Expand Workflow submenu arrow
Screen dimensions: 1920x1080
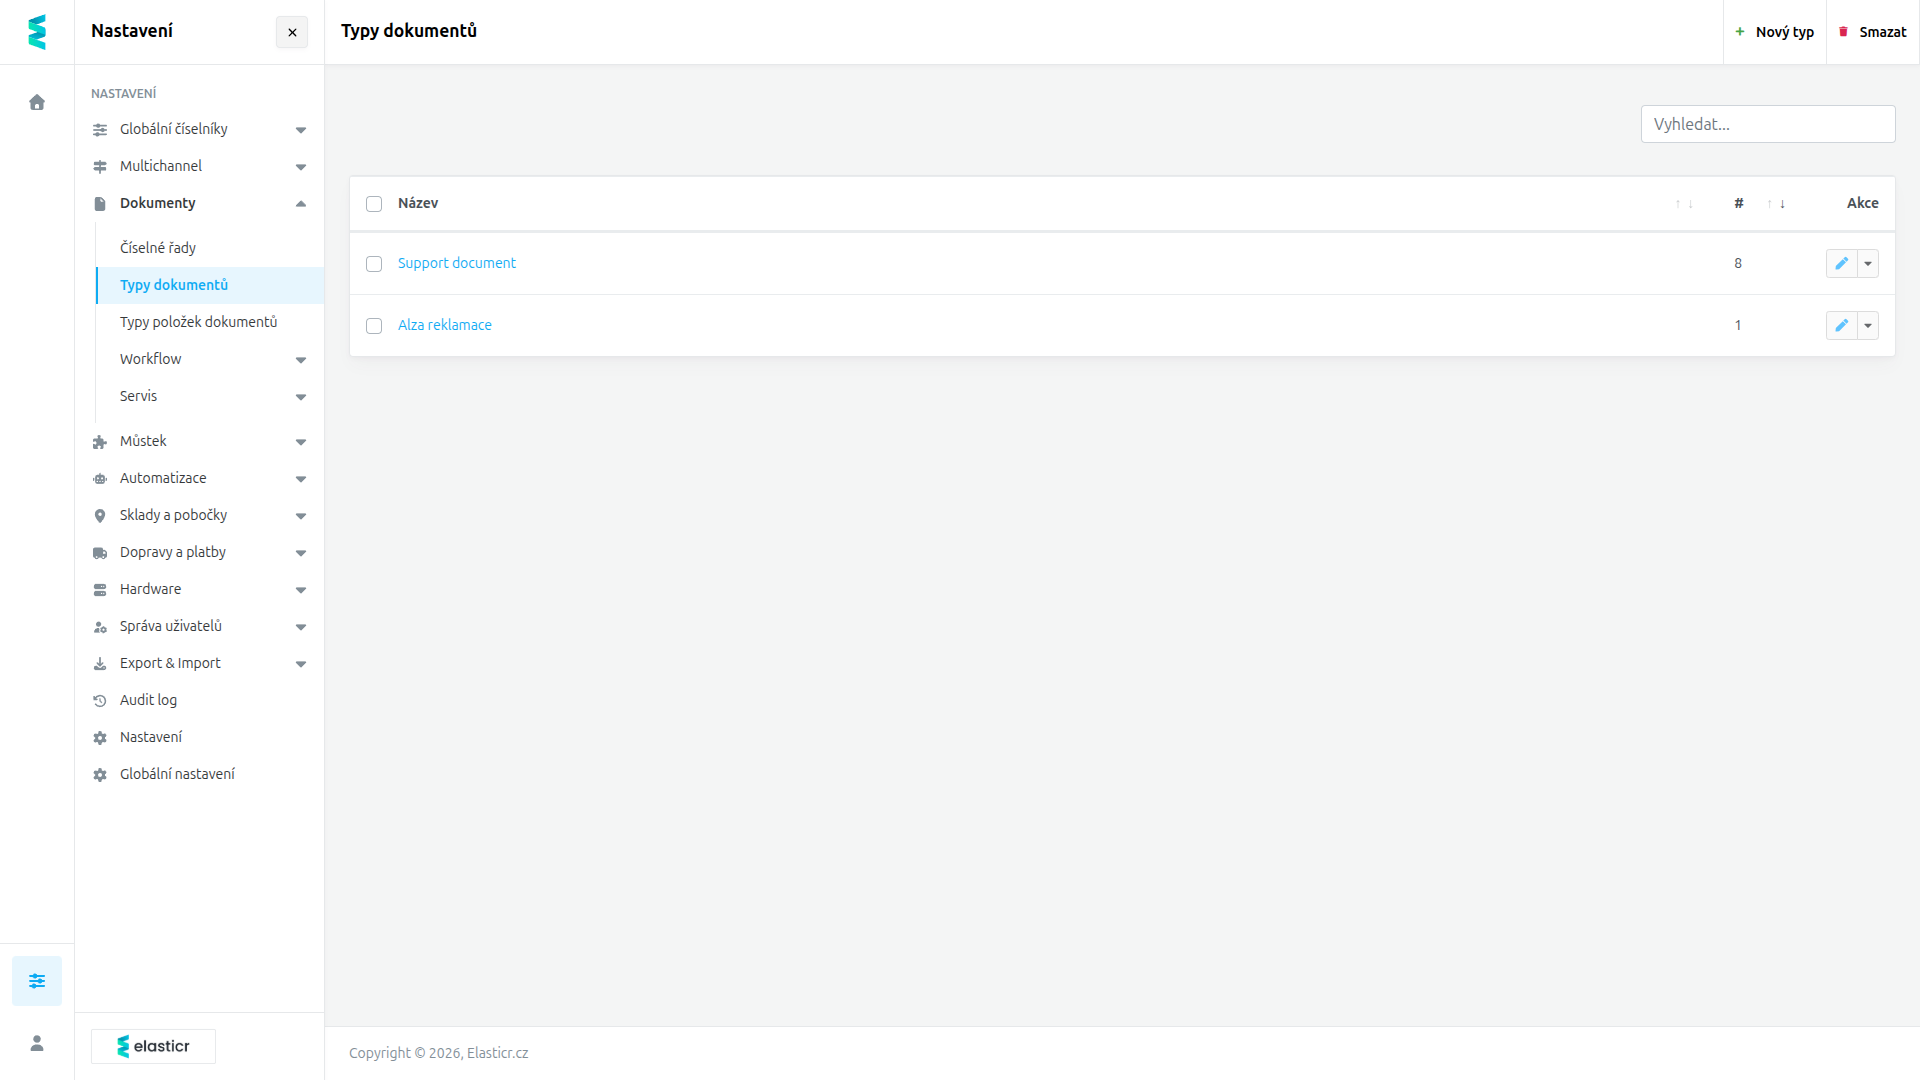301,360
